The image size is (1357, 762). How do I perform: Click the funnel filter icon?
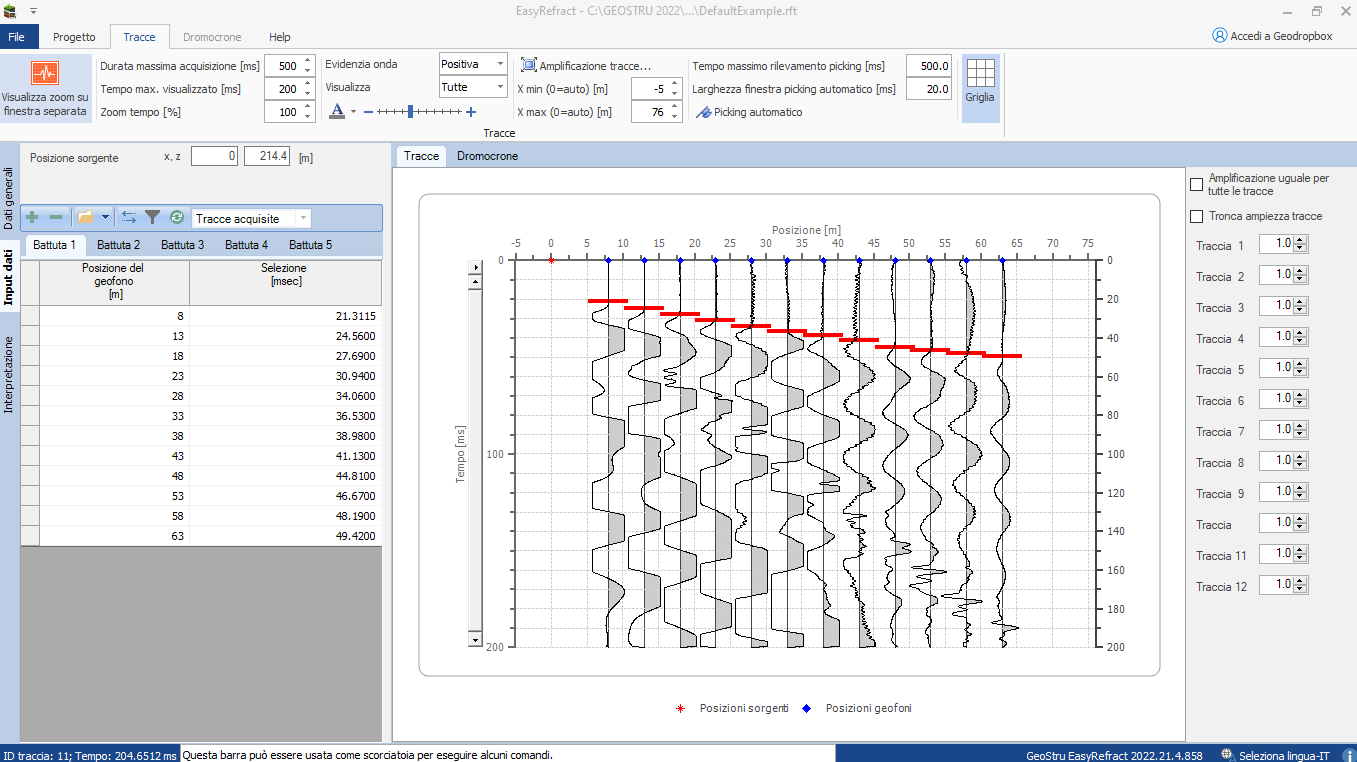[x=152, y=217]
